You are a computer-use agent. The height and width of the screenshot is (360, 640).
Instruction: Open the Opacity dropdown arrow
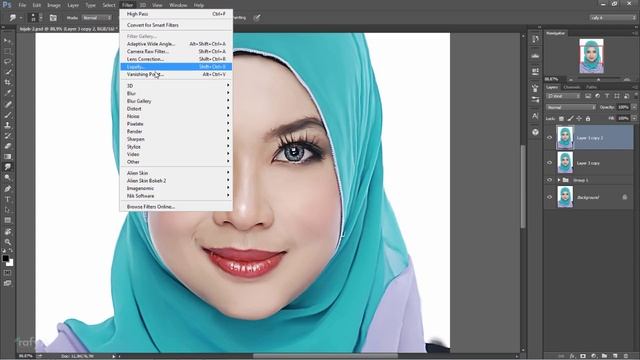coord(634,107)
